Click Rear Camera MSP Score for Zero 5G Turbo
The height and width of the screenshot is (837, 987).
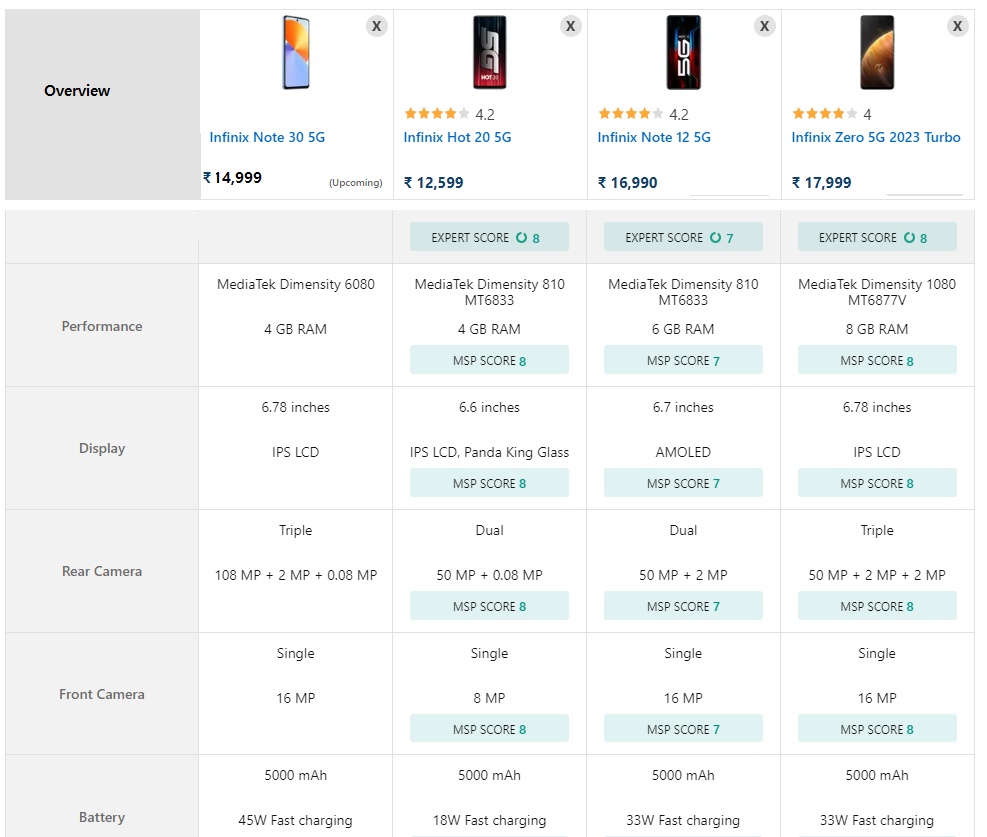(877, 606)
